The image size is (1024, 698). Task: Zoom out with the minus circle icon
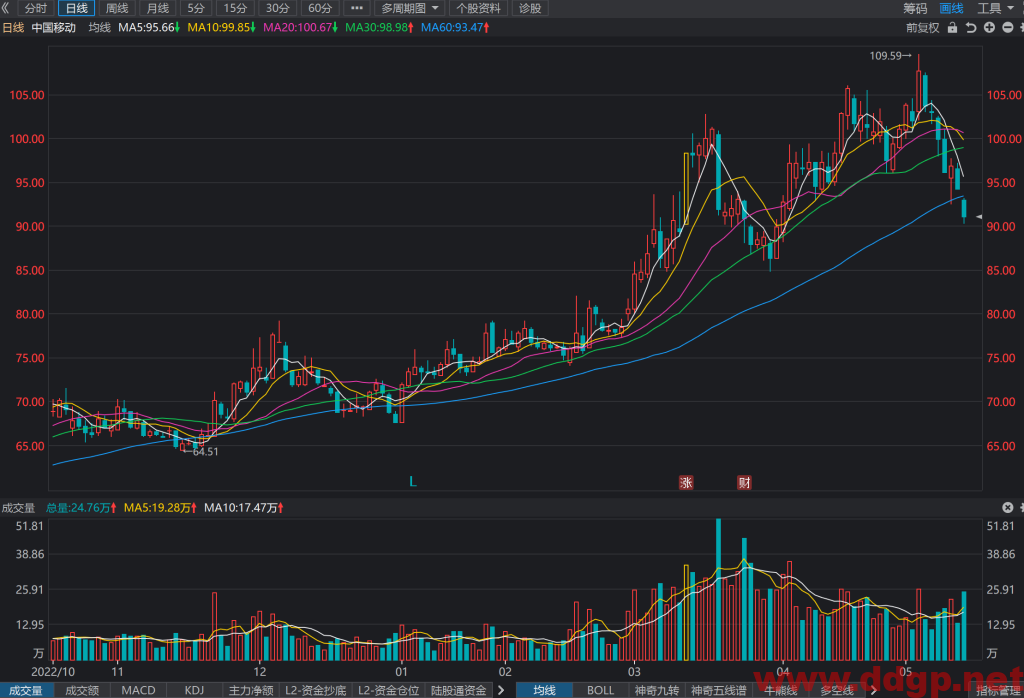click(1008, 27)
